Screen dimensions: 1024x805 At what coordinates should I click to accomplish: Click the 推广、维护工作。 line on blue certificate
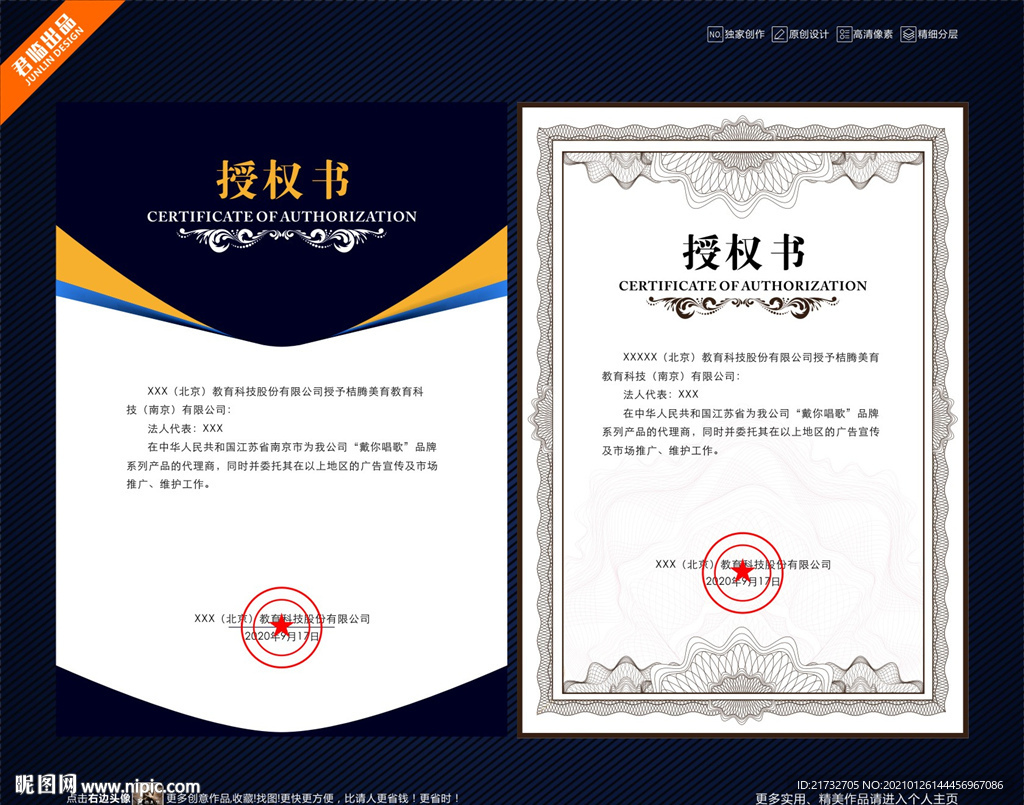(x=168, y=484)
